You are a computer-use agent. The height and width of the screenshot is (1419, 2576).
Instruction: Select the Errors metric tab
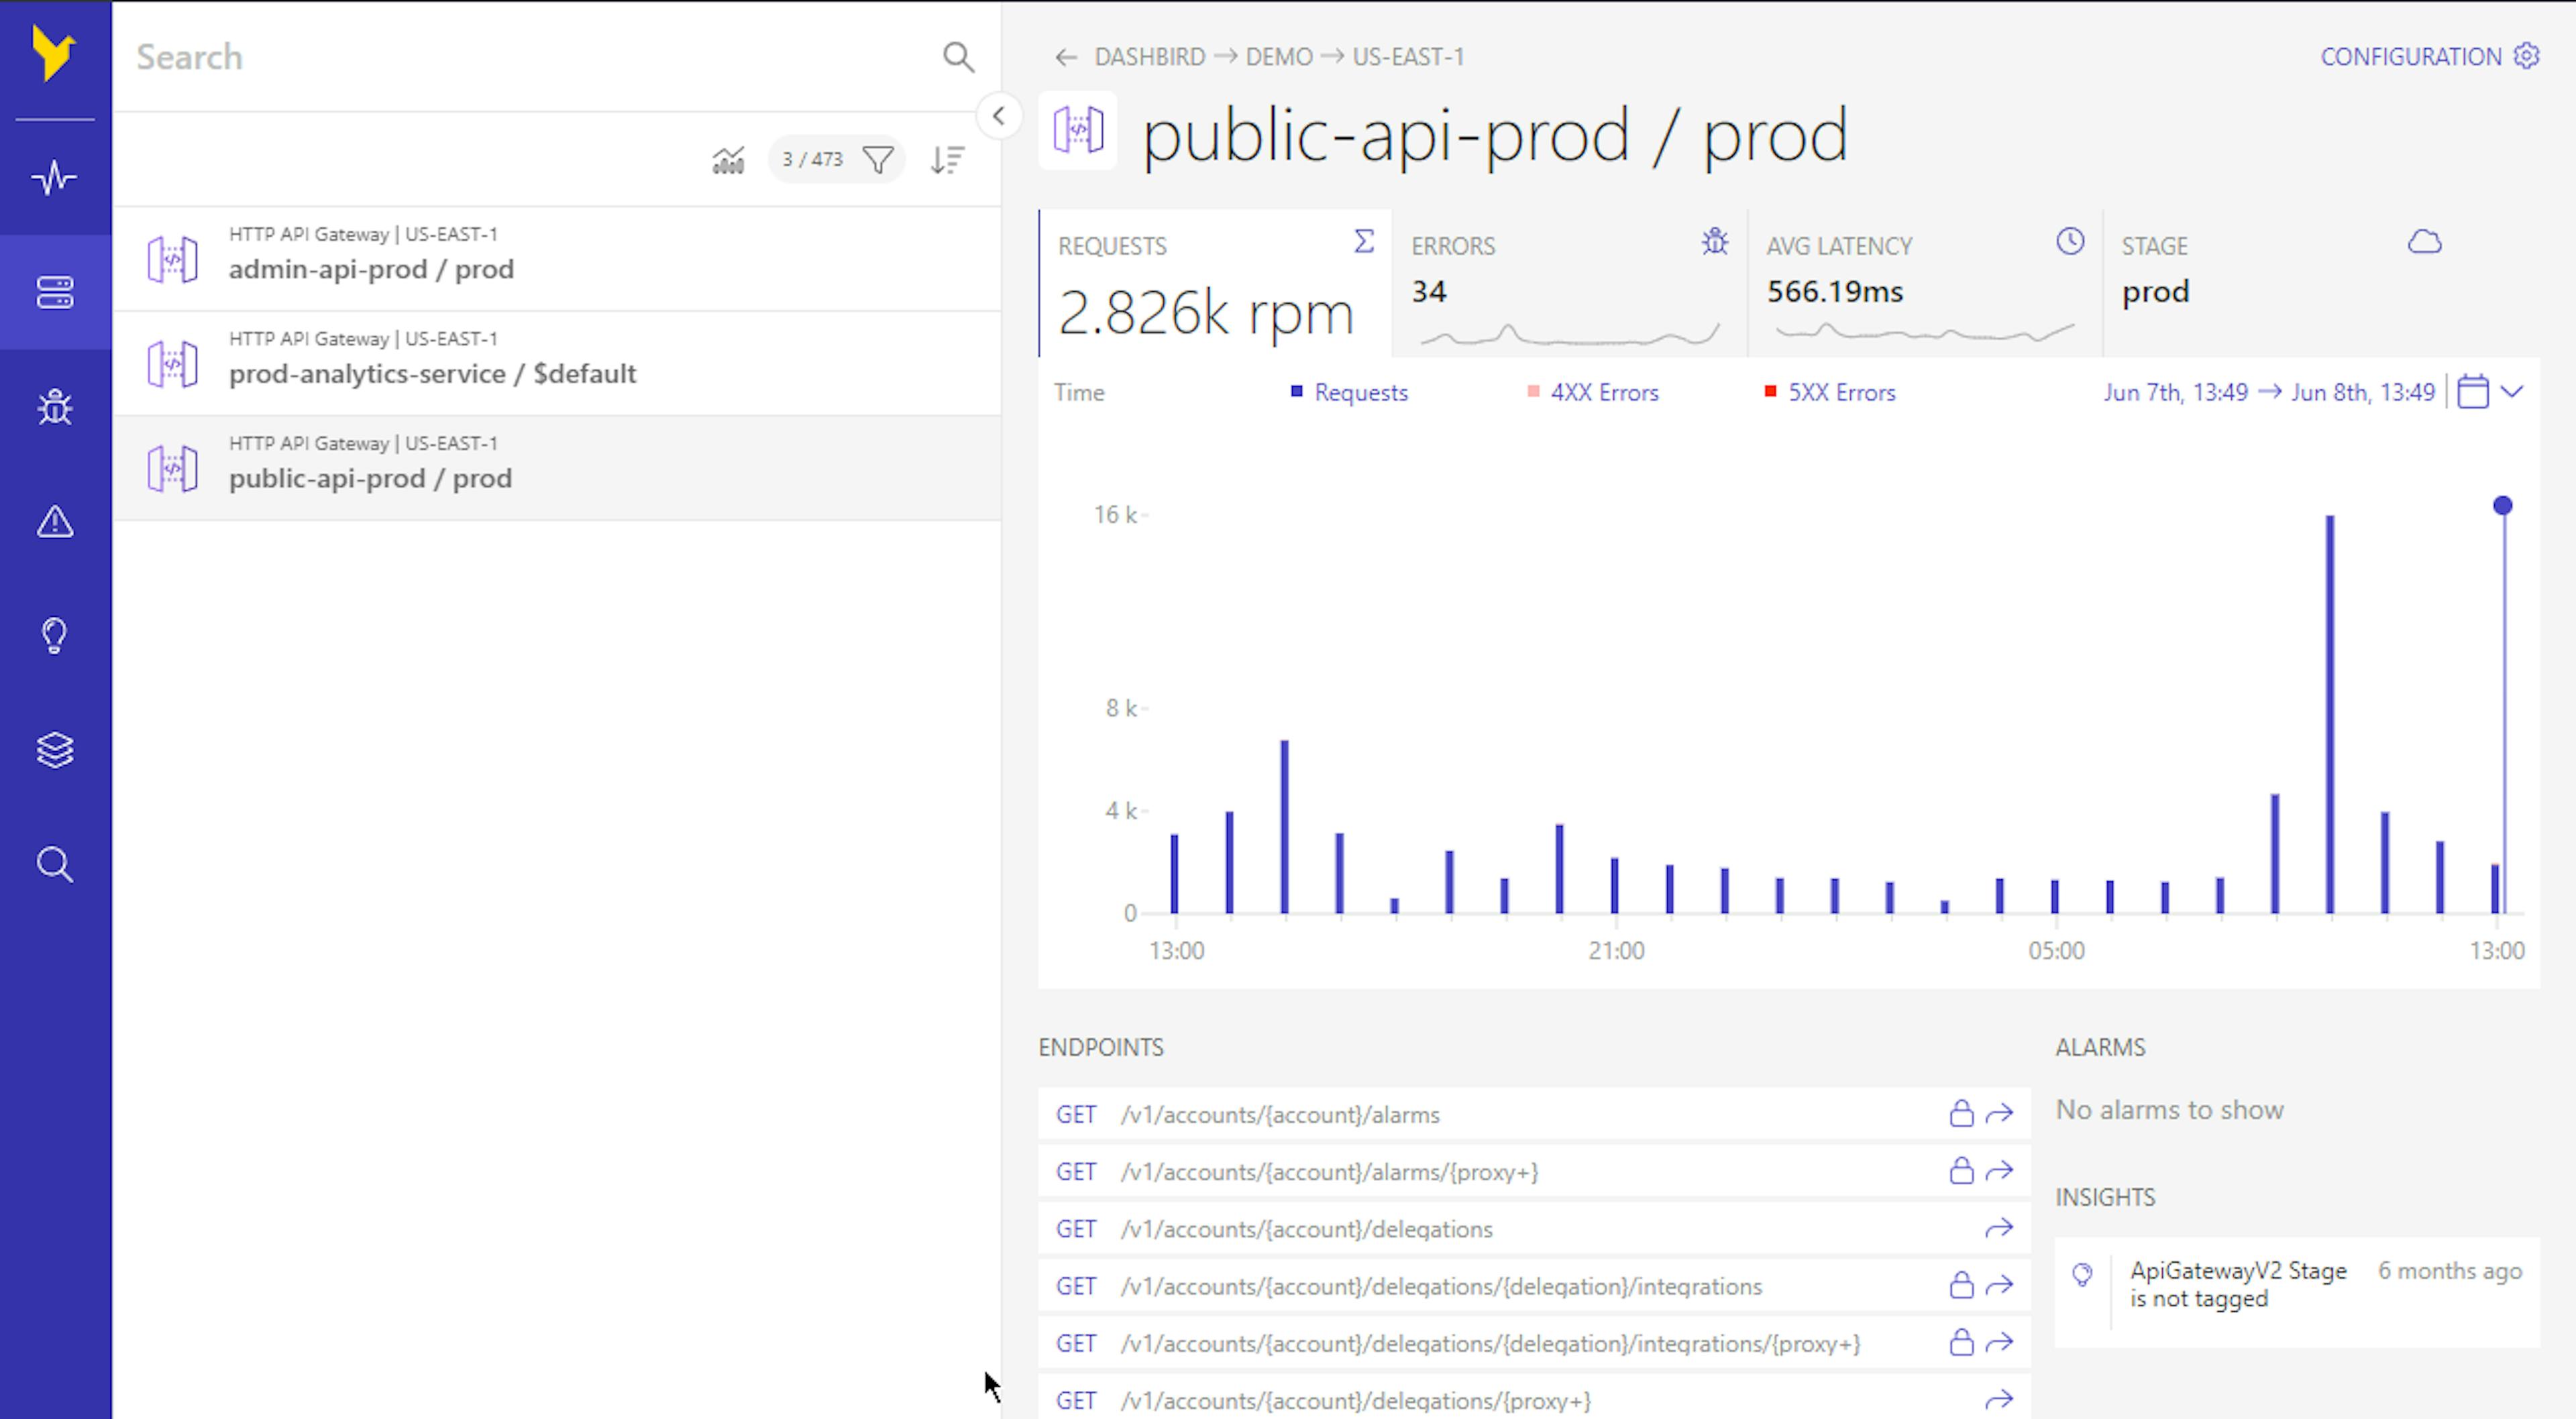coord(1570,283)
